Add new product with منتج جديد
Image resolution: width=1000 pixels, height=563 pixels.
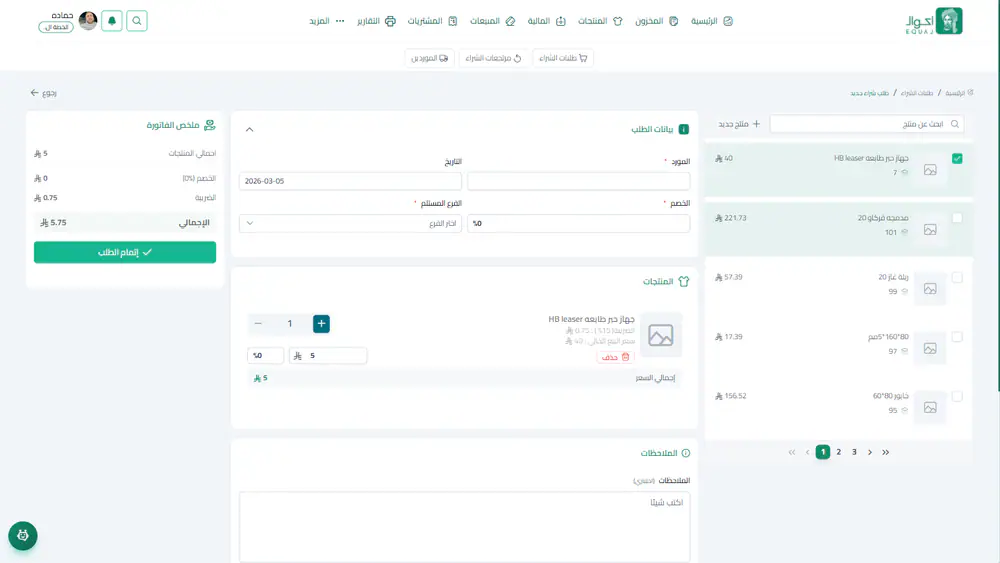[x=739, y=124]
